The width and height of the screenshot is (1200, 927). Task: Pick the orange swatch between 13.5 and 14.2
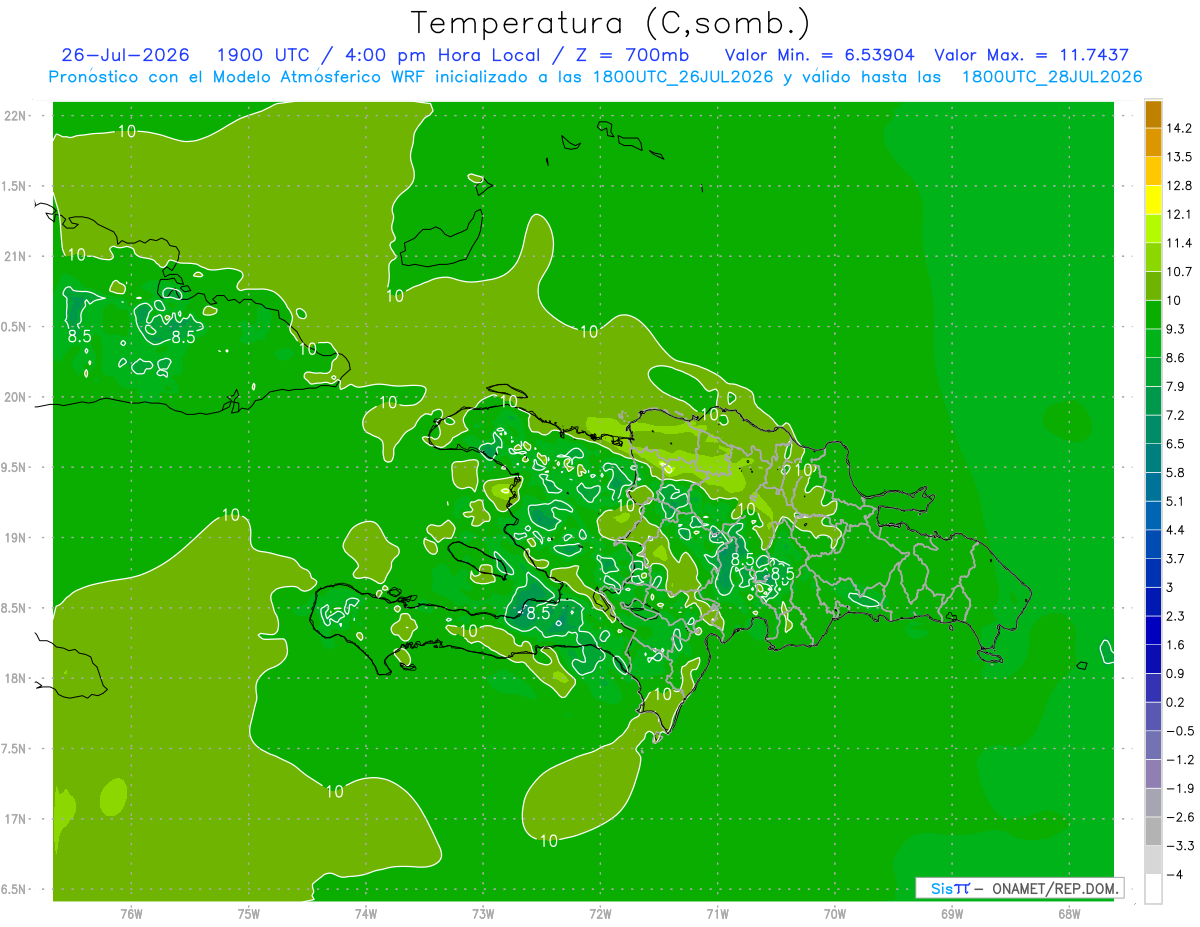tap(1153, 143)
